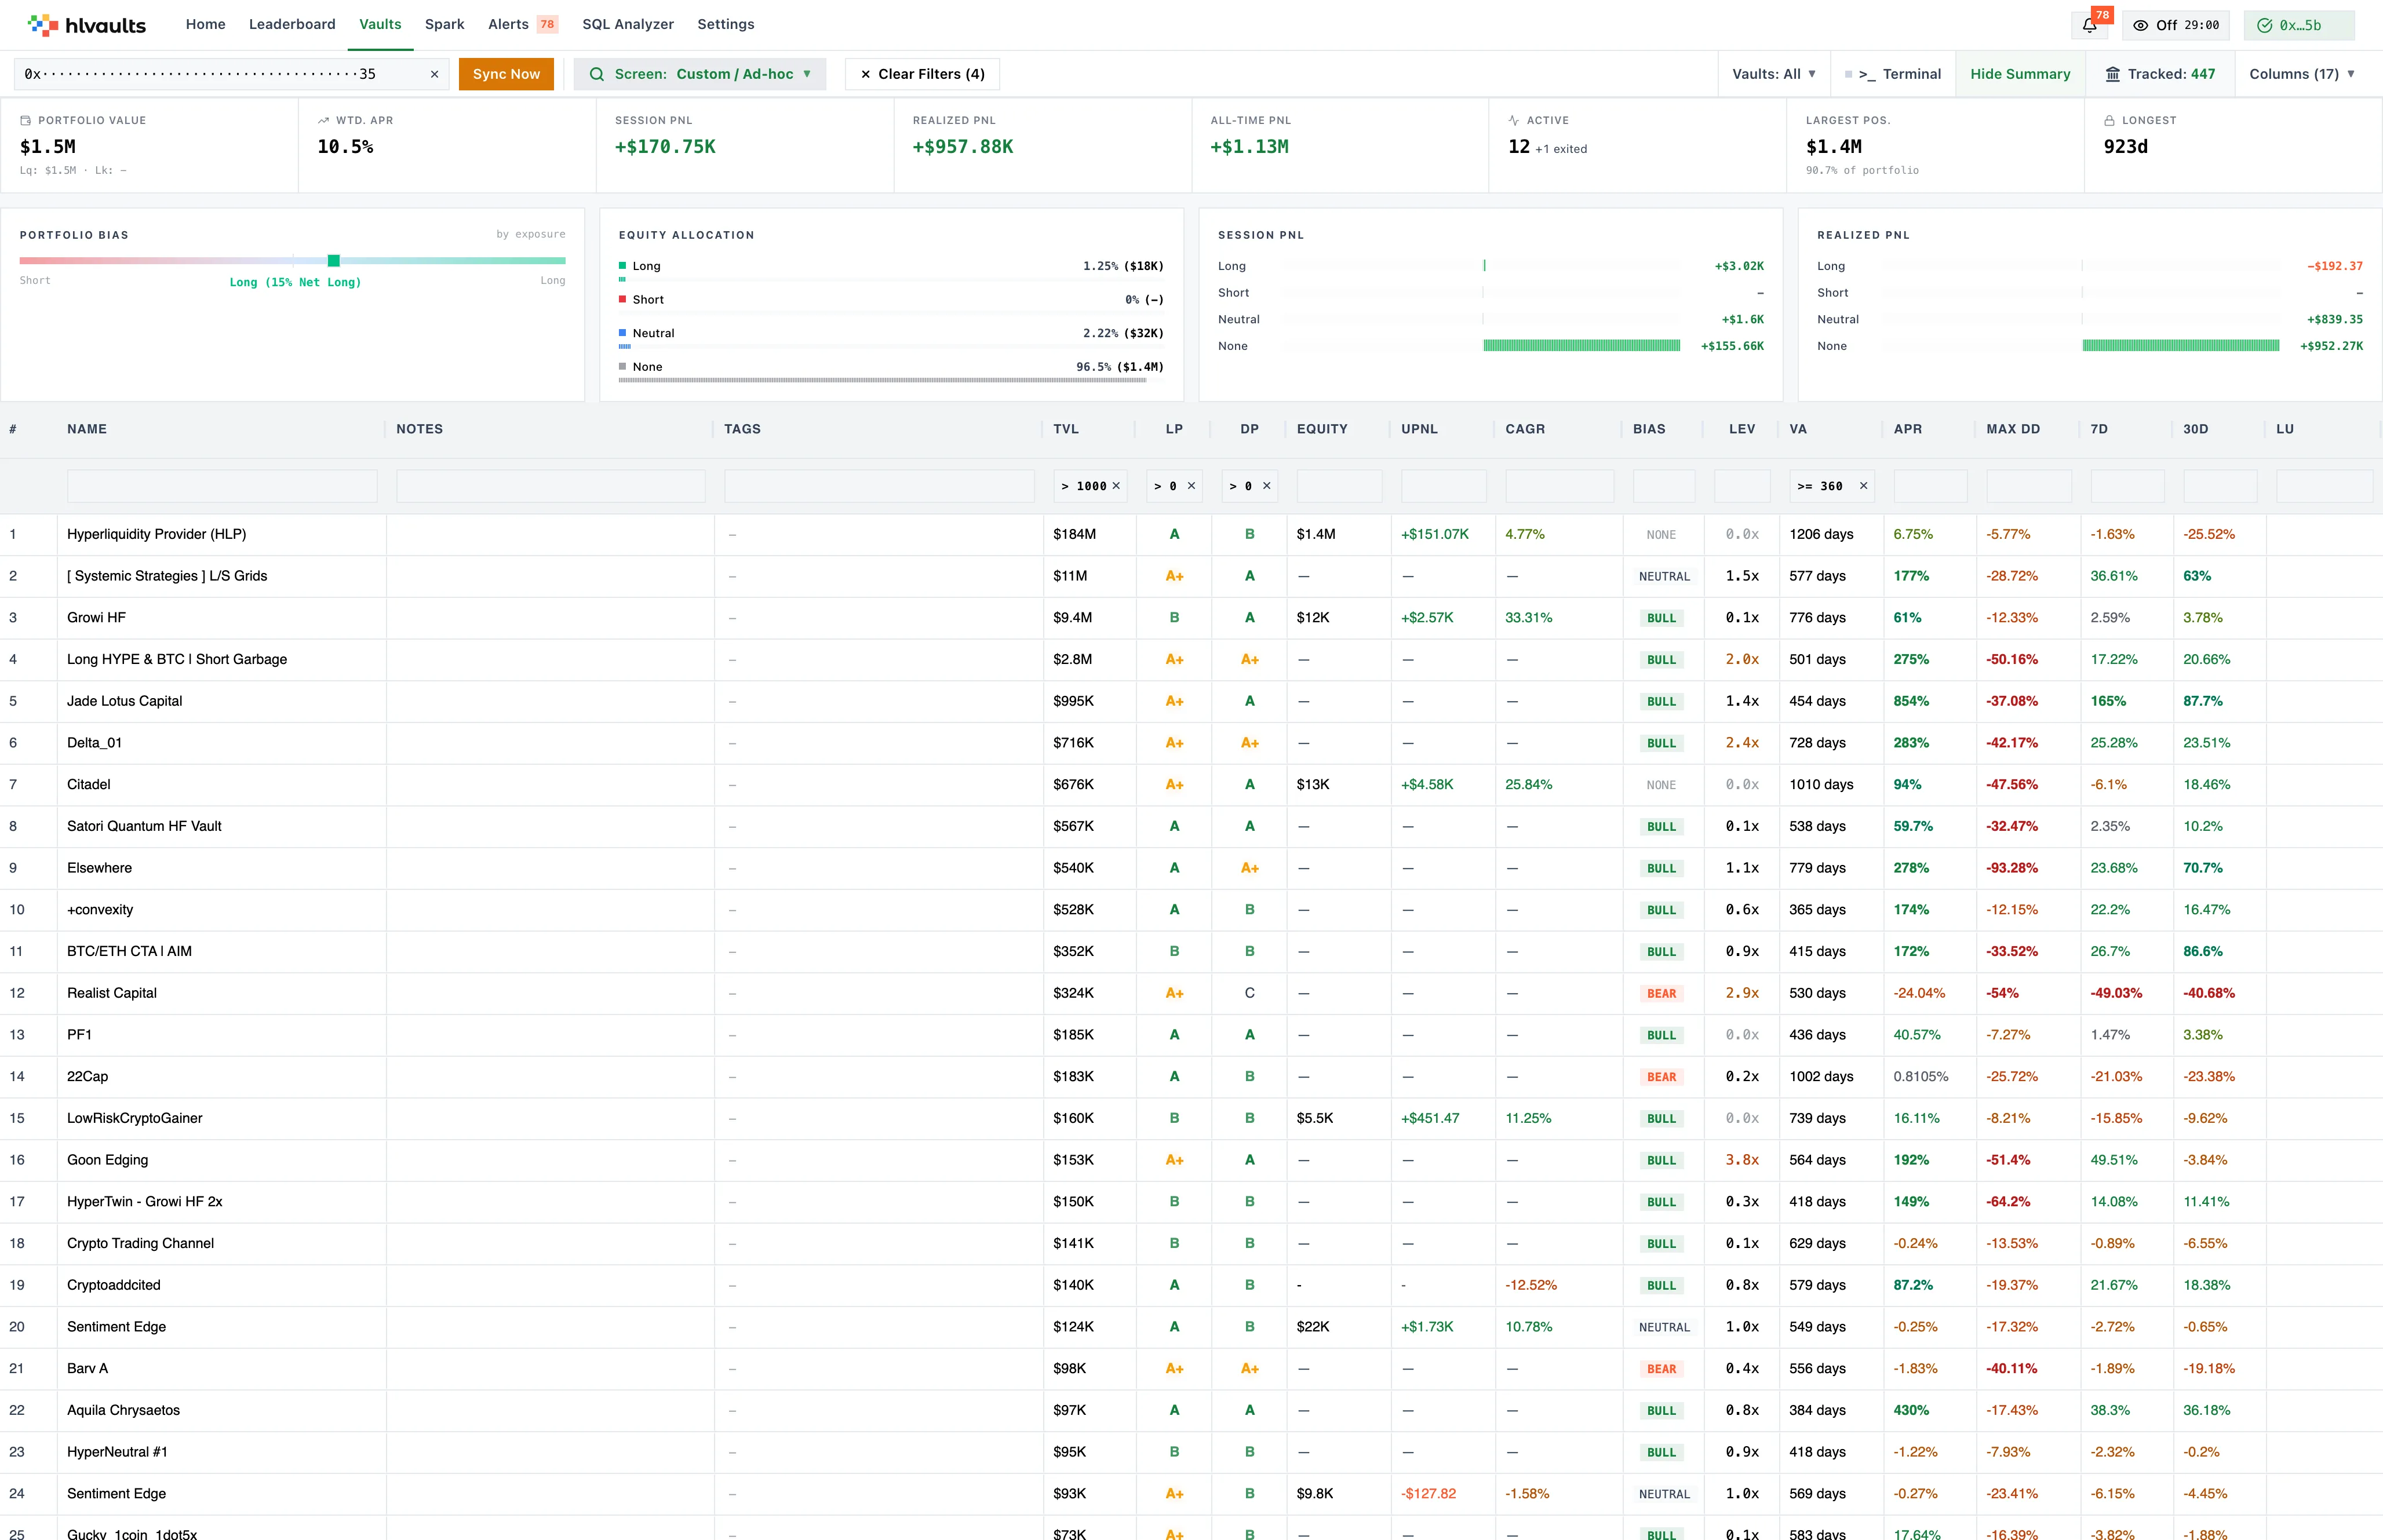
Task: Open the Growi HF vault
Action: pos(96,618)
